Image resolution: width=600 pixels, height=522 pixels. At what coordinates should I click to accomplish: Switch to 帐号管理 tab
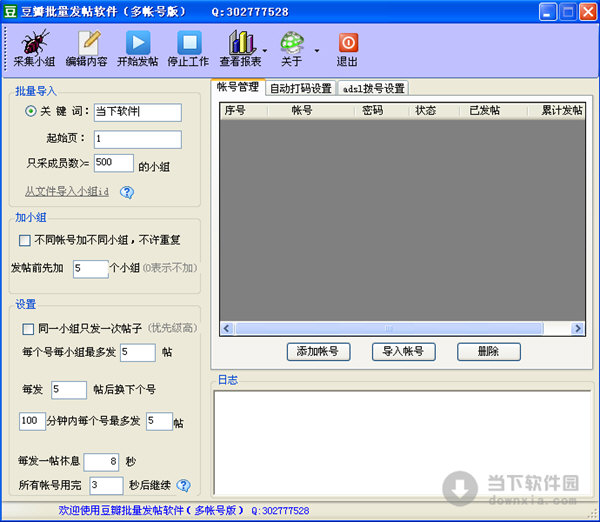point(238,87)
